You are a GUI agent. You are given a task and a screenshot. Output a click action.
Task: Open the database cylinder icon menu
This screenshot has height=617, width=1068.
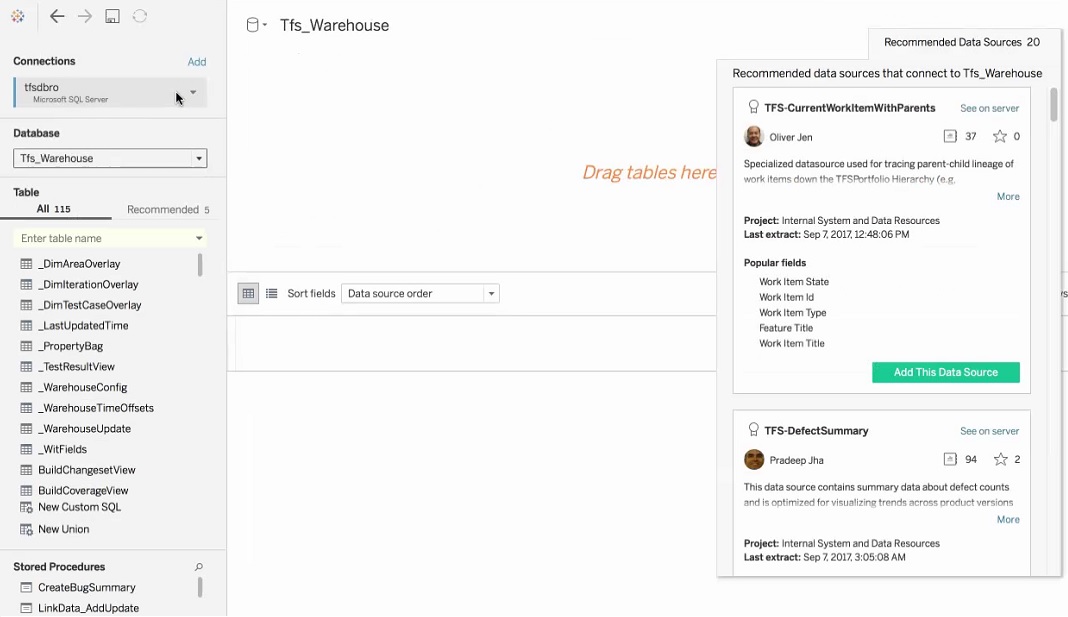(256, 26)
